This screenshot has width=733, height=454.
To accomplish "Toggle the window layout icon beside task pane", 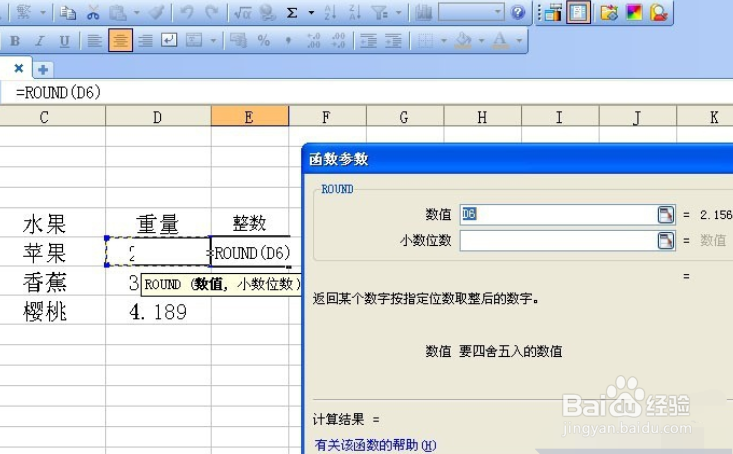I will point(553,13).
